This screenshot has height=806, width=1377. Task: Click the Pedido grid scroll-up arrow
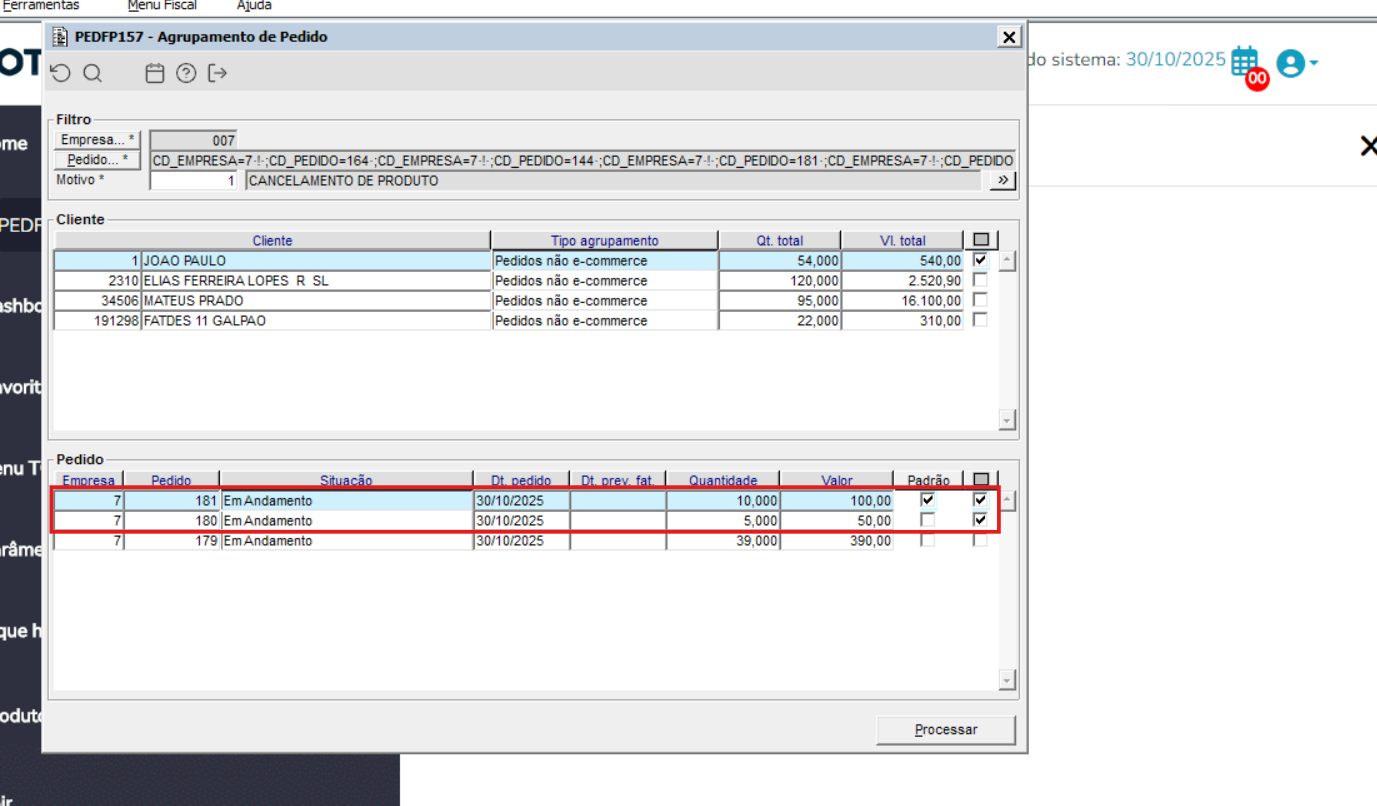[1007, 501]
